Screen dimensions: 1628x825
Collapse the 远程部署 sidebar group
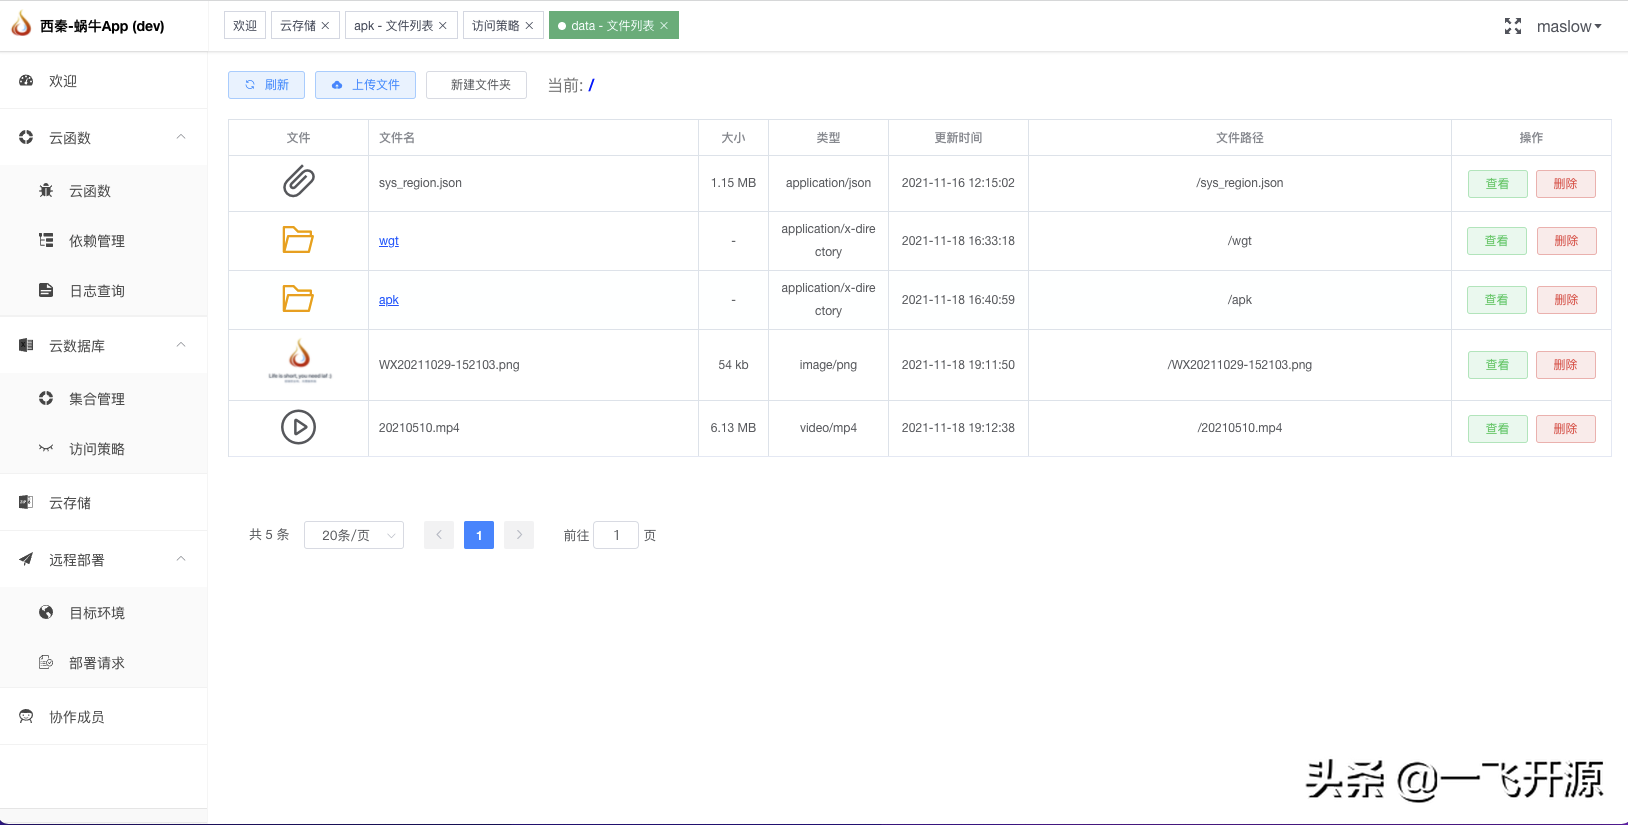pos(181,559)
